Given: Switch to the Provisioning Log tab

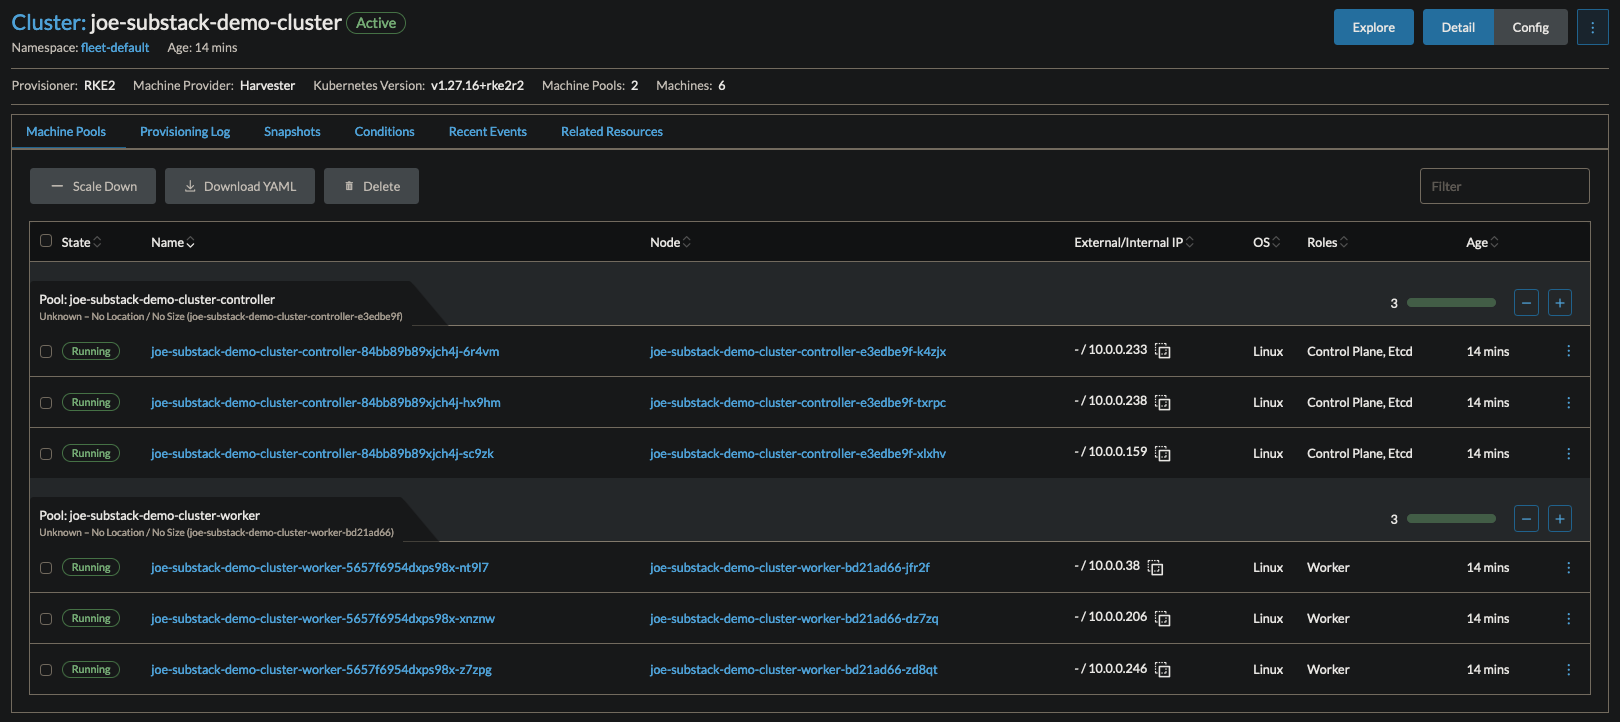Looking at the screenshot, I should [185, 132].
